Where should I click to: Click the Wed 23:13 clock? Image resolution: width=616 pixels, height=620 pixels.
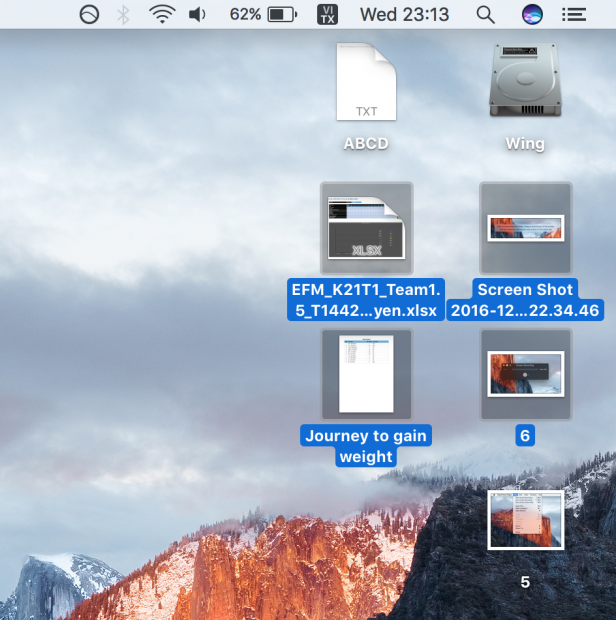coord(404,15)
